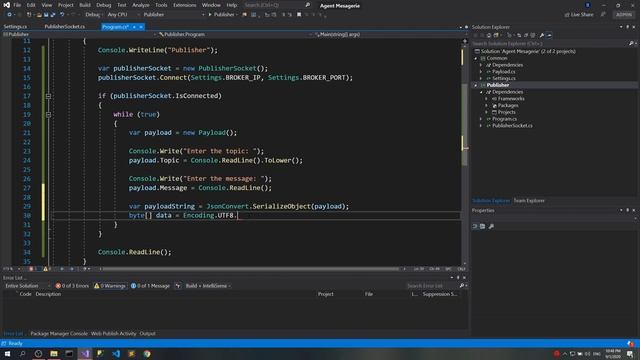
Task: Toggle the '0 of 1 Message' filter
Action: [x=150, y=286]
